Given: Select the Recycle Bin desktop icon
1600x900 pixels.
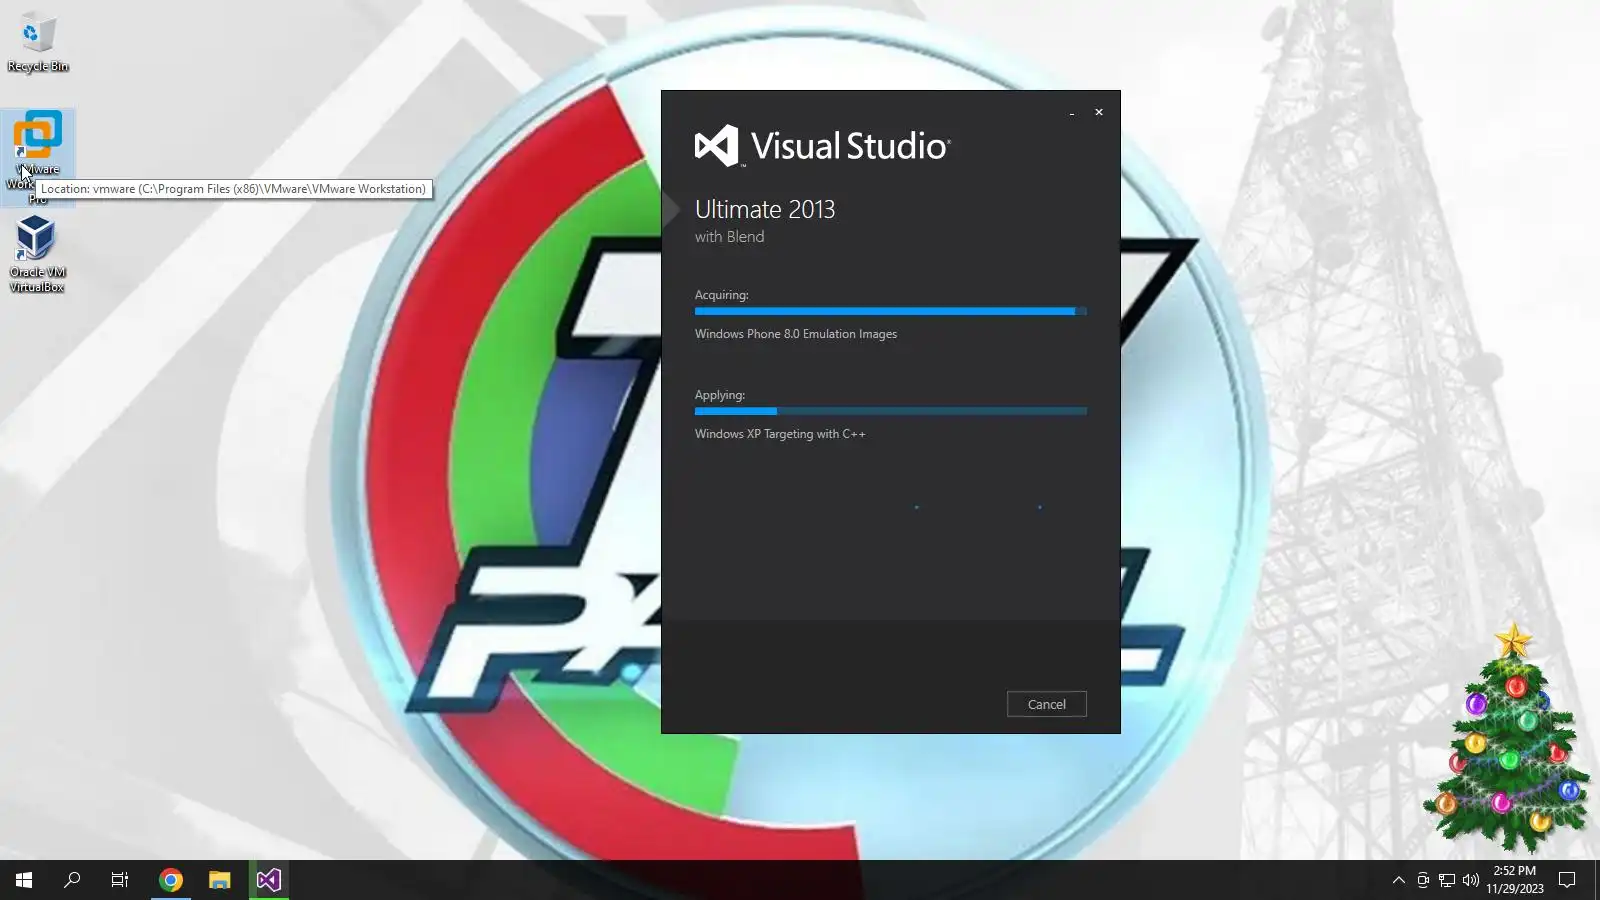Looking at the screenshot, I should click(x=38, y=43).
